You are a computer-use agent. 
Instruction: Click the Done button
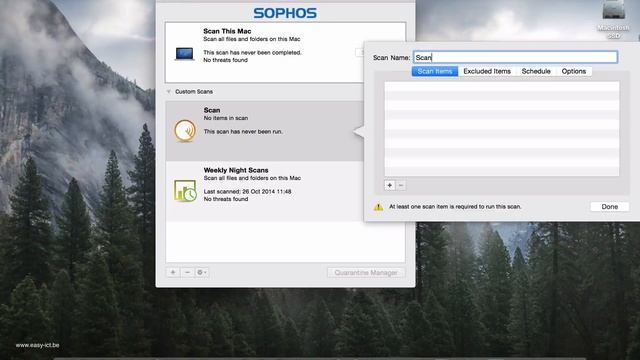(x=609, y=207)
